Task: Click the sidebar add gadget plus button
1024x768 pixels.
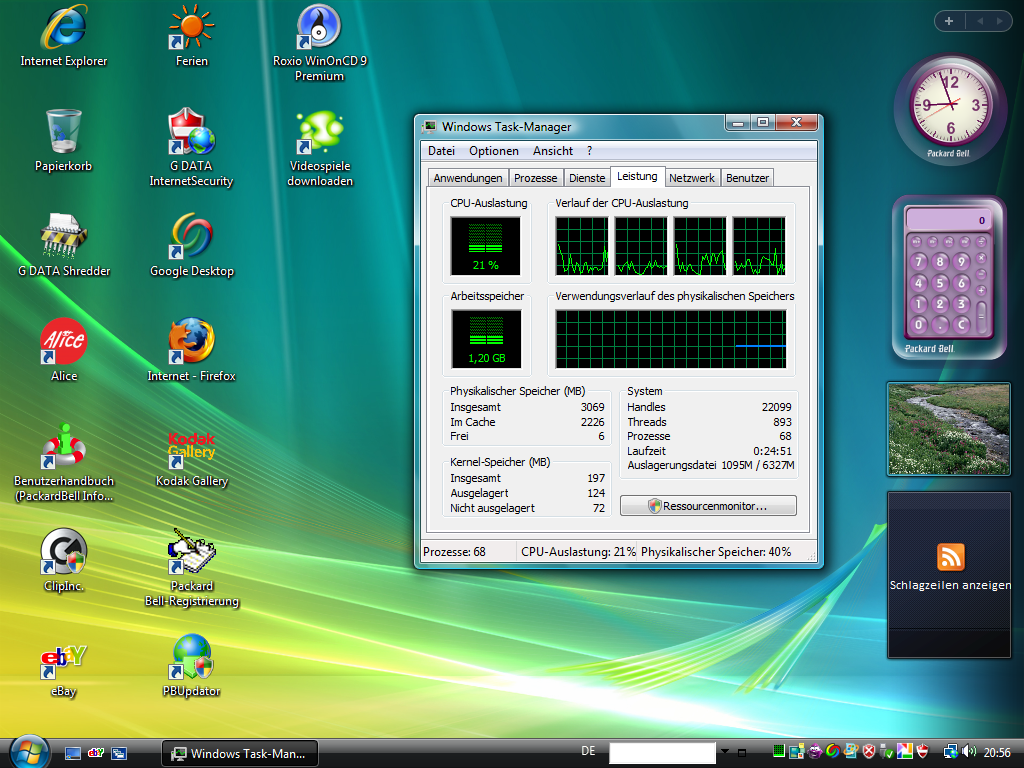Action: coord(949,21)
